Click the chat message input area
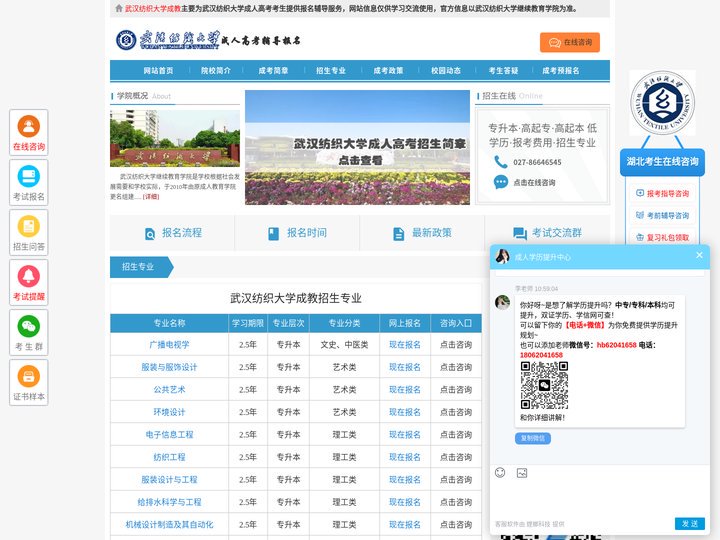 tap(600, 498)
